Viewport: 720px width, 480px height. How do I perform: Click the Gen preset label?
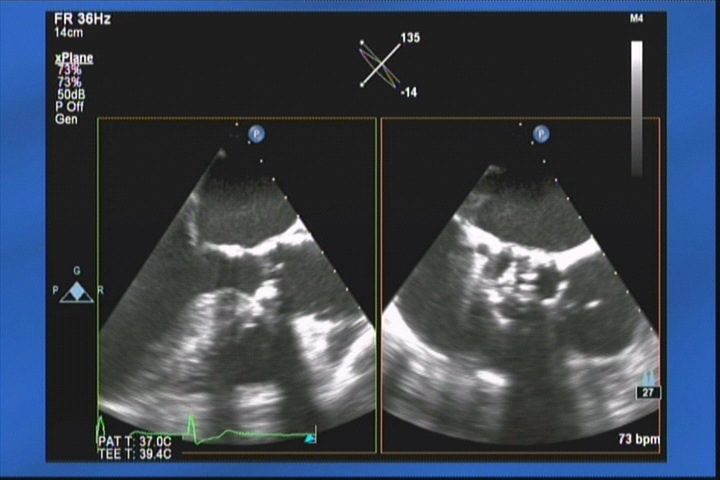tap(67, 119)
